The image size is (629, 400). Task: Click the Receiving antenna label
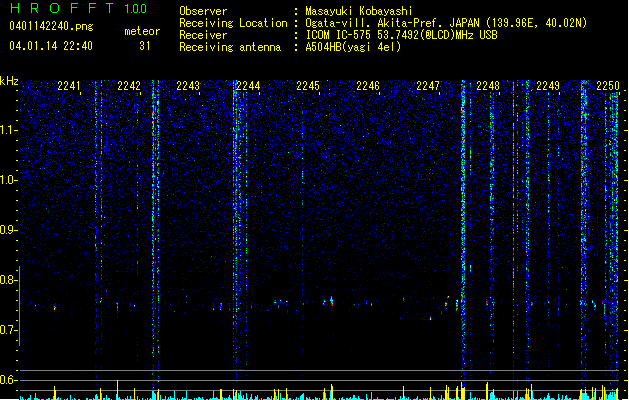tap(230, 47)
